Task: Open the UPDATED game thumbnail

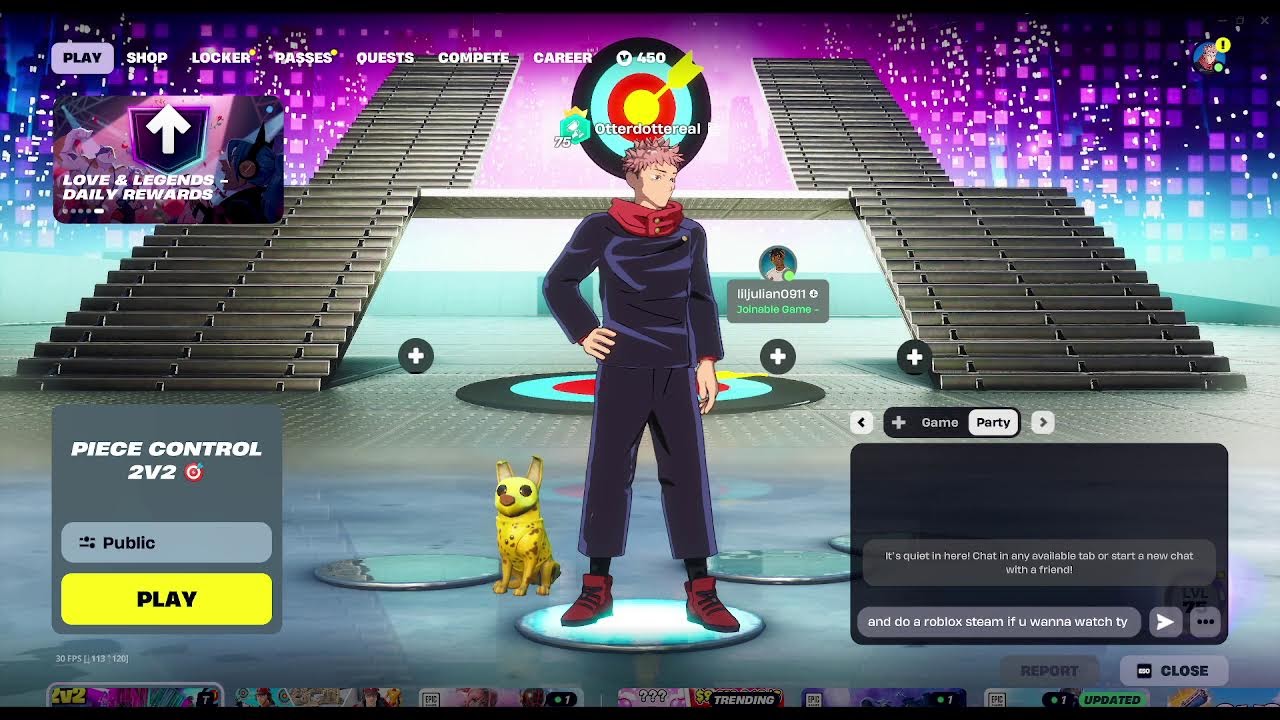Action: pyautogui.click(x=1067, y=698)
